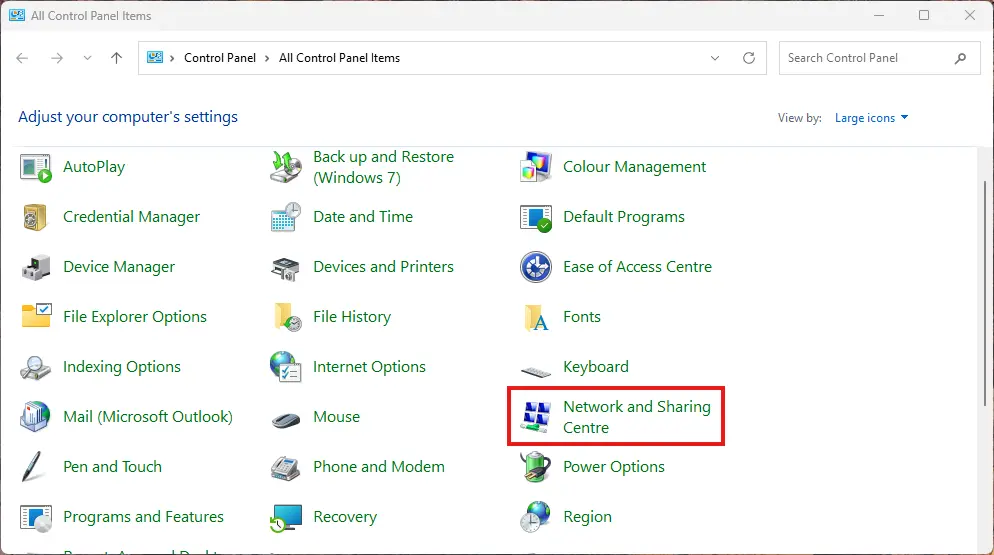Expand the address bar history dropdown

715,58
